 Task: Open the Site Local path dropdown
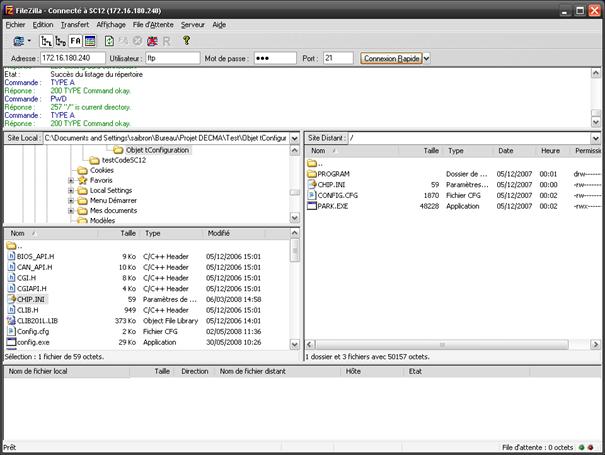point(294,138)
